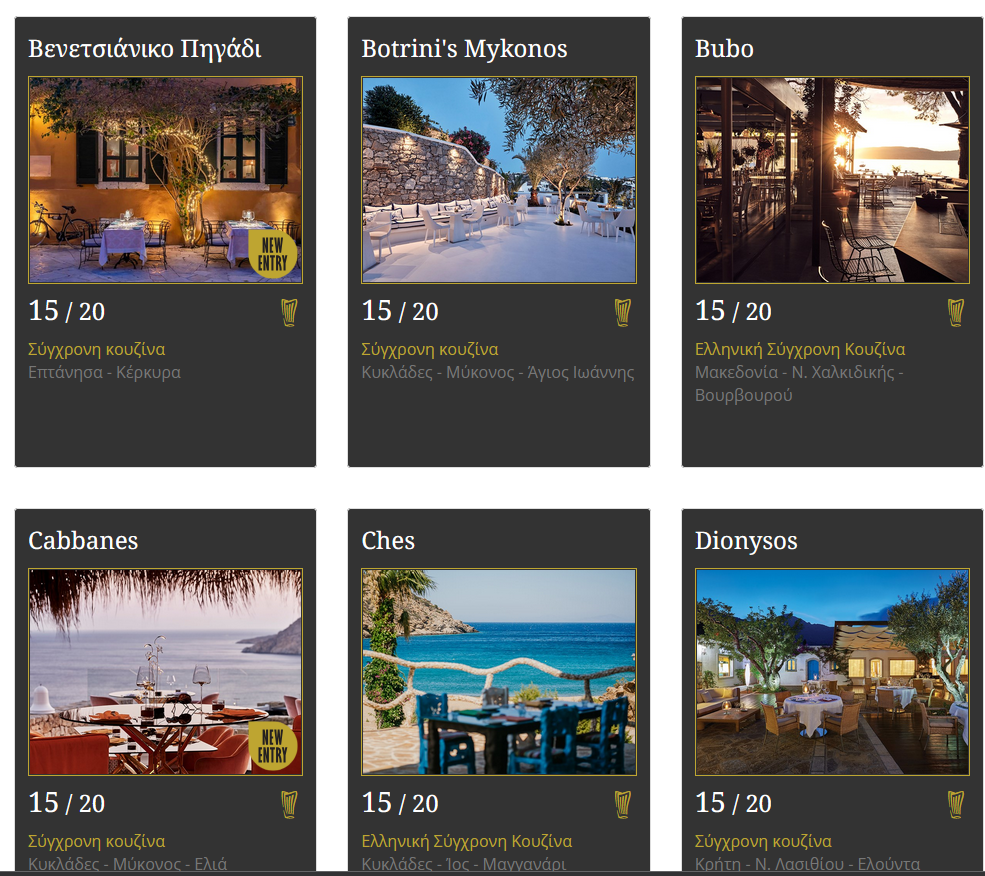Viewport: 985px width, 876px height.
Task: Open the Ches beach view photo
Action: 499,672
